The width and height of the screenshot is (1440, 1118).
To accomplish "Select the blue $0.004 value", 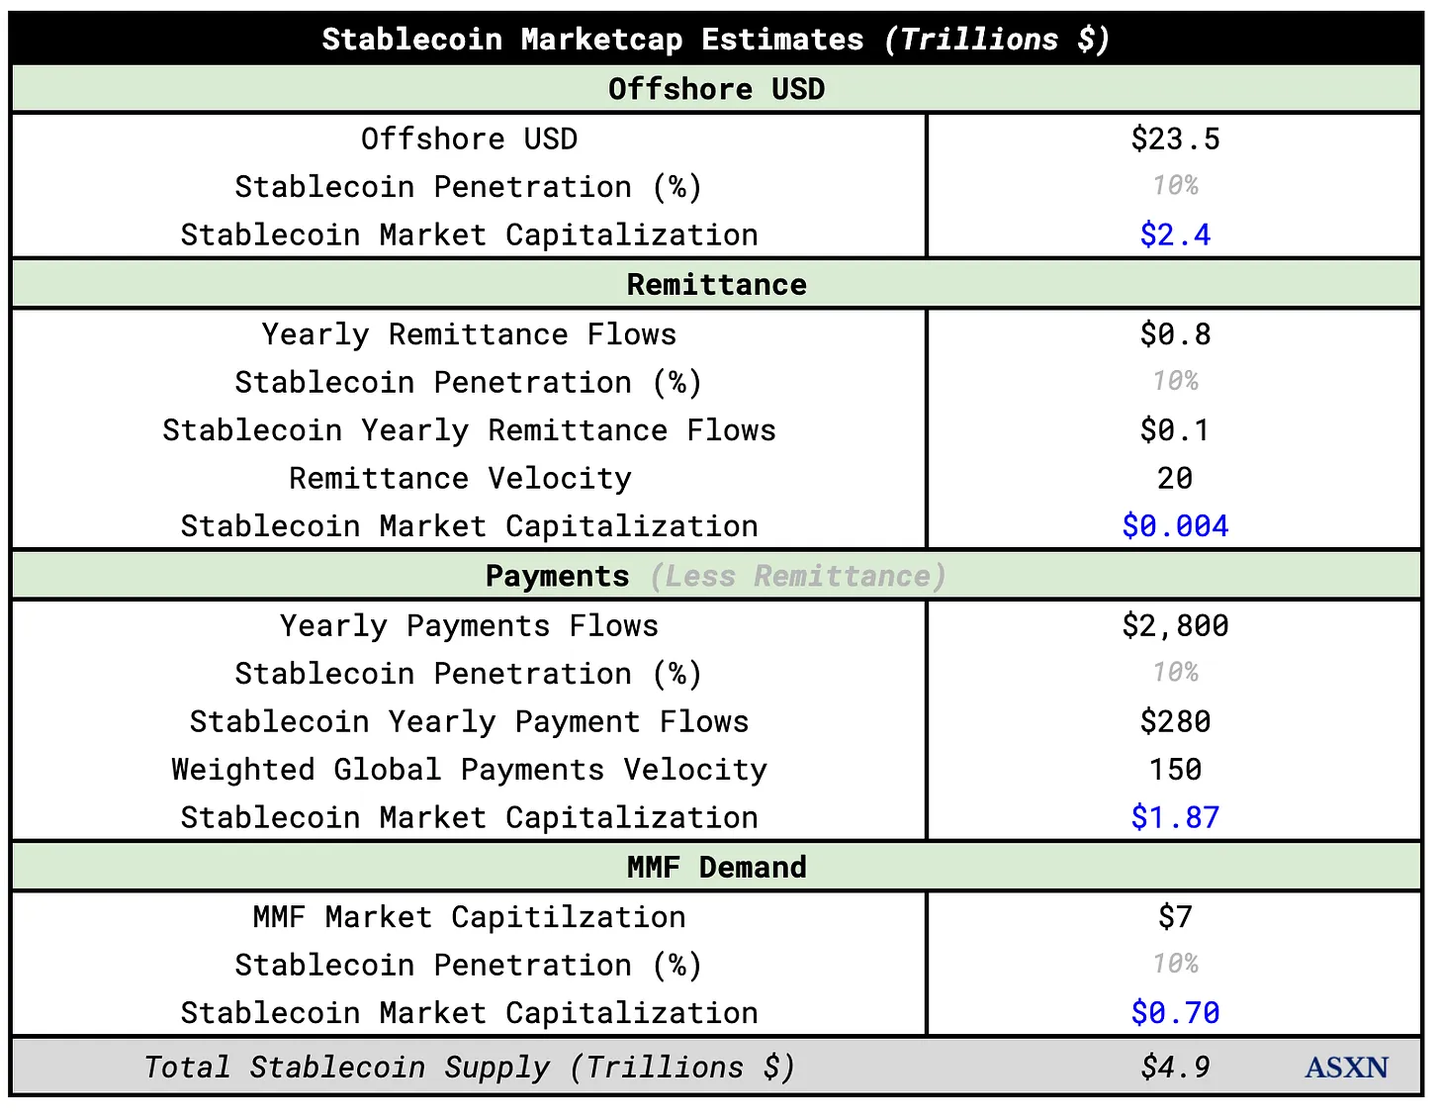I will [x=1175, y=527].
